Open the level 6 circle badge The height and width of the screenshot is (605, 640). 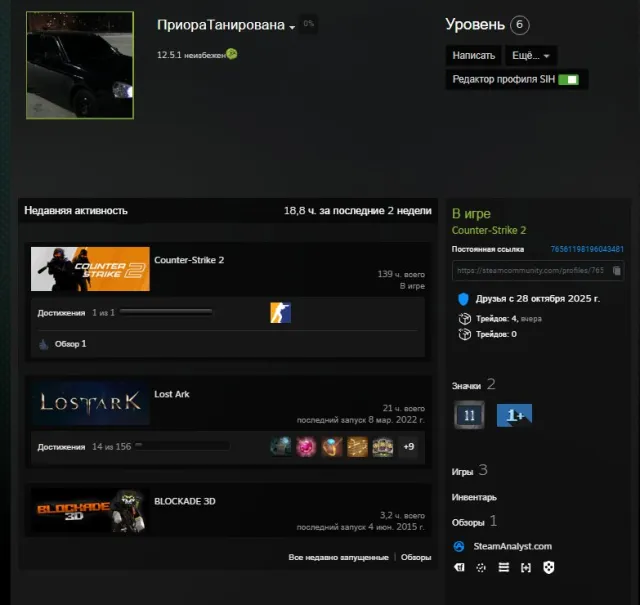pyautogui.click(x=520, y=24)
